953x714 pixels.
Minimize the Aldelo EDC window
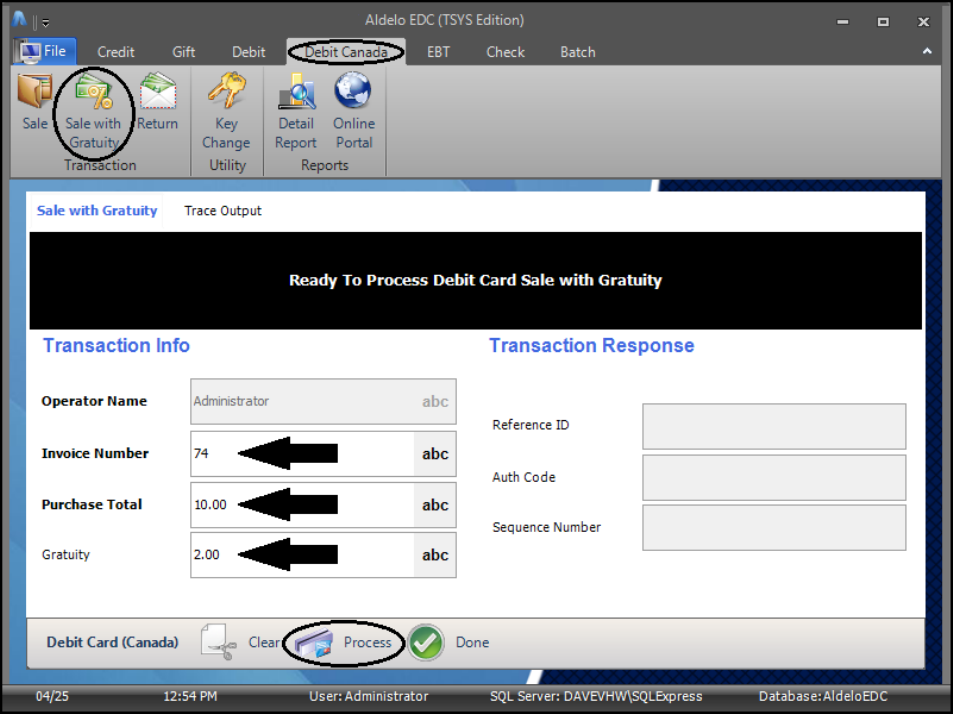tap(842, 22)
